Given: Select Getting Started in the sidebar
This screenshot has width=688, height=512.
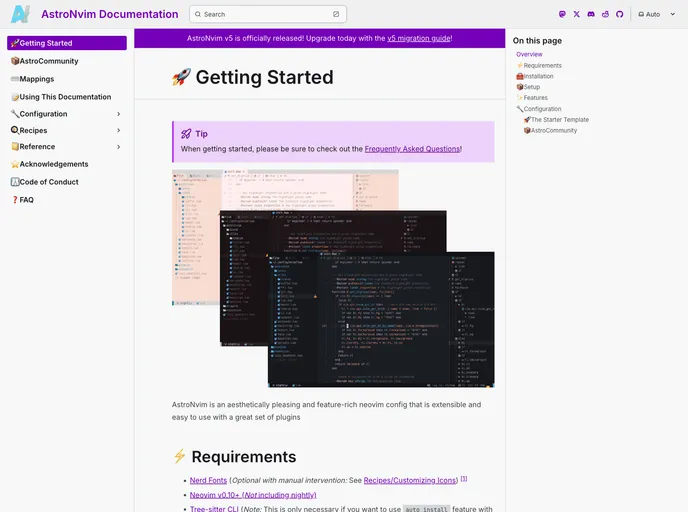Looking at the screenshot, I should [67, 43].
